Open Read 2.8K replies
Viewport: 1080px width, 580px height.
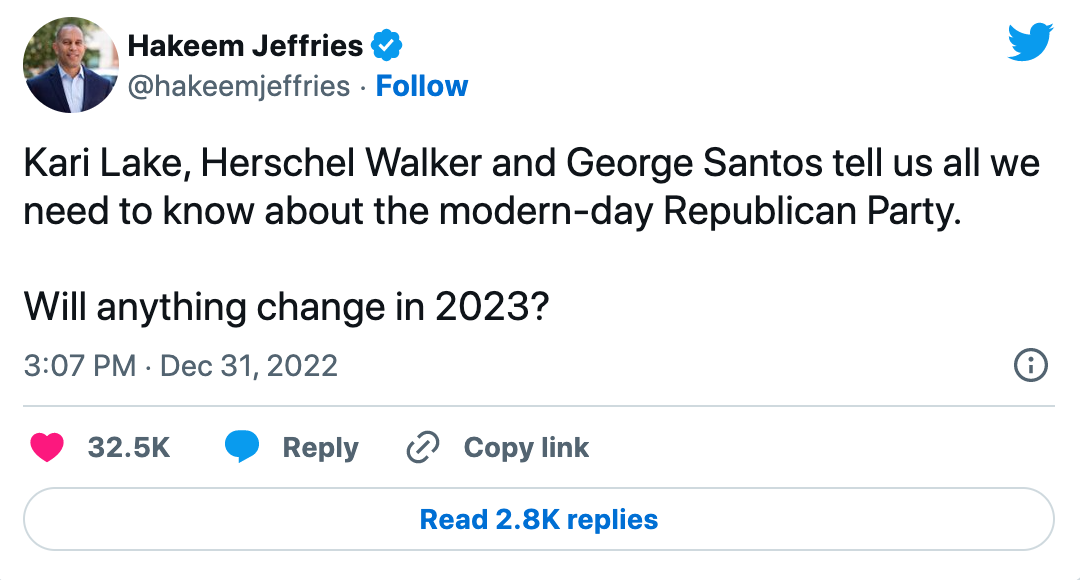click(538, 520)
